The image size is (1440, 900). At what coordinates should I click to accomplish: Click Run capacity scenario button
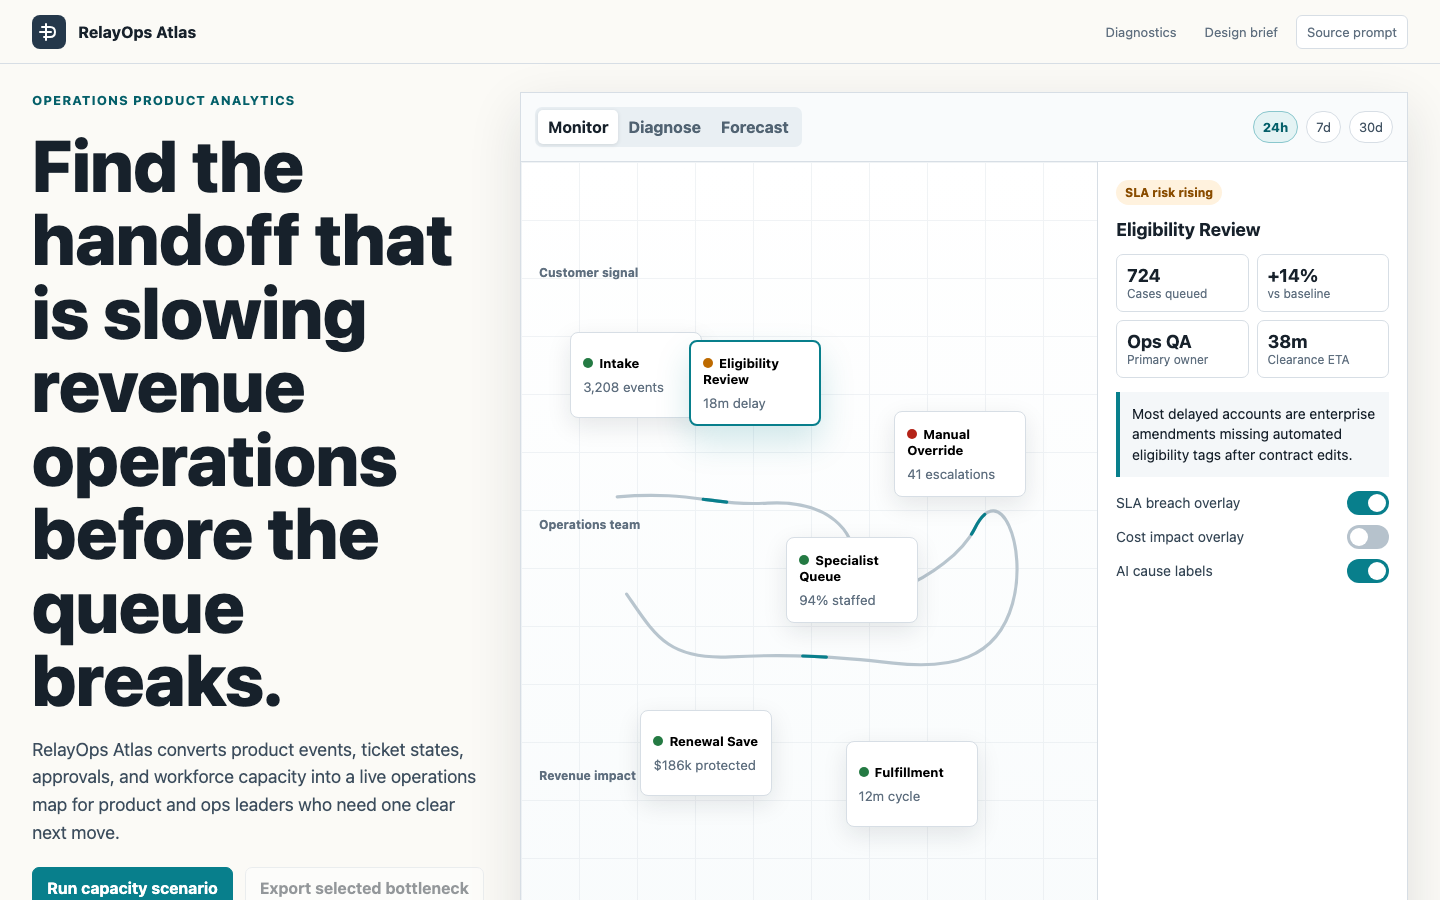[132, 884]
